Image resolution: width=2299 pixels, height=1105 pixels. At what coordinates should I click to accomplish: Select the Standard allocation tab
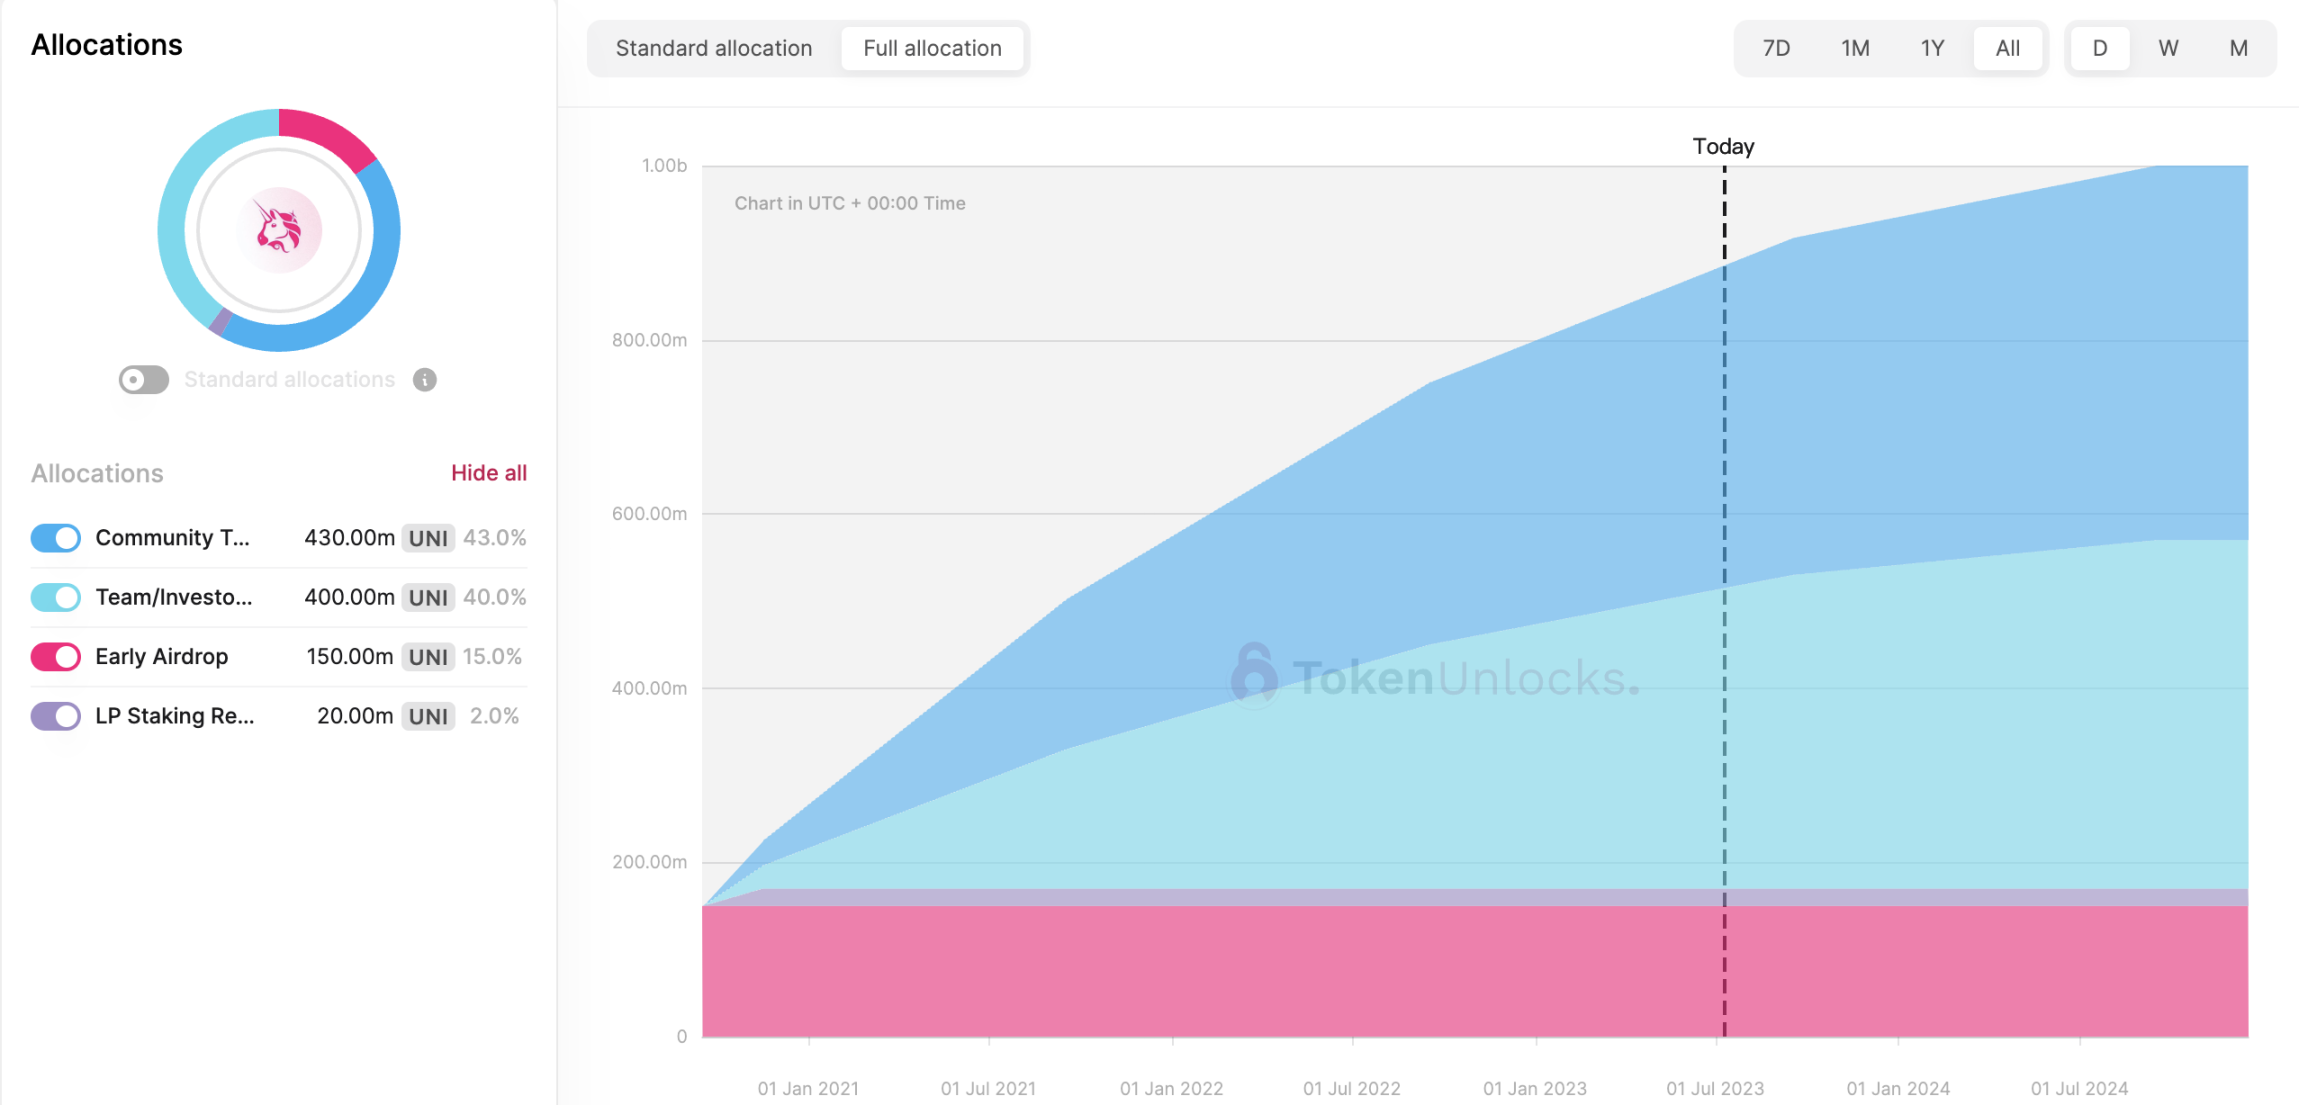click(713, 48)
